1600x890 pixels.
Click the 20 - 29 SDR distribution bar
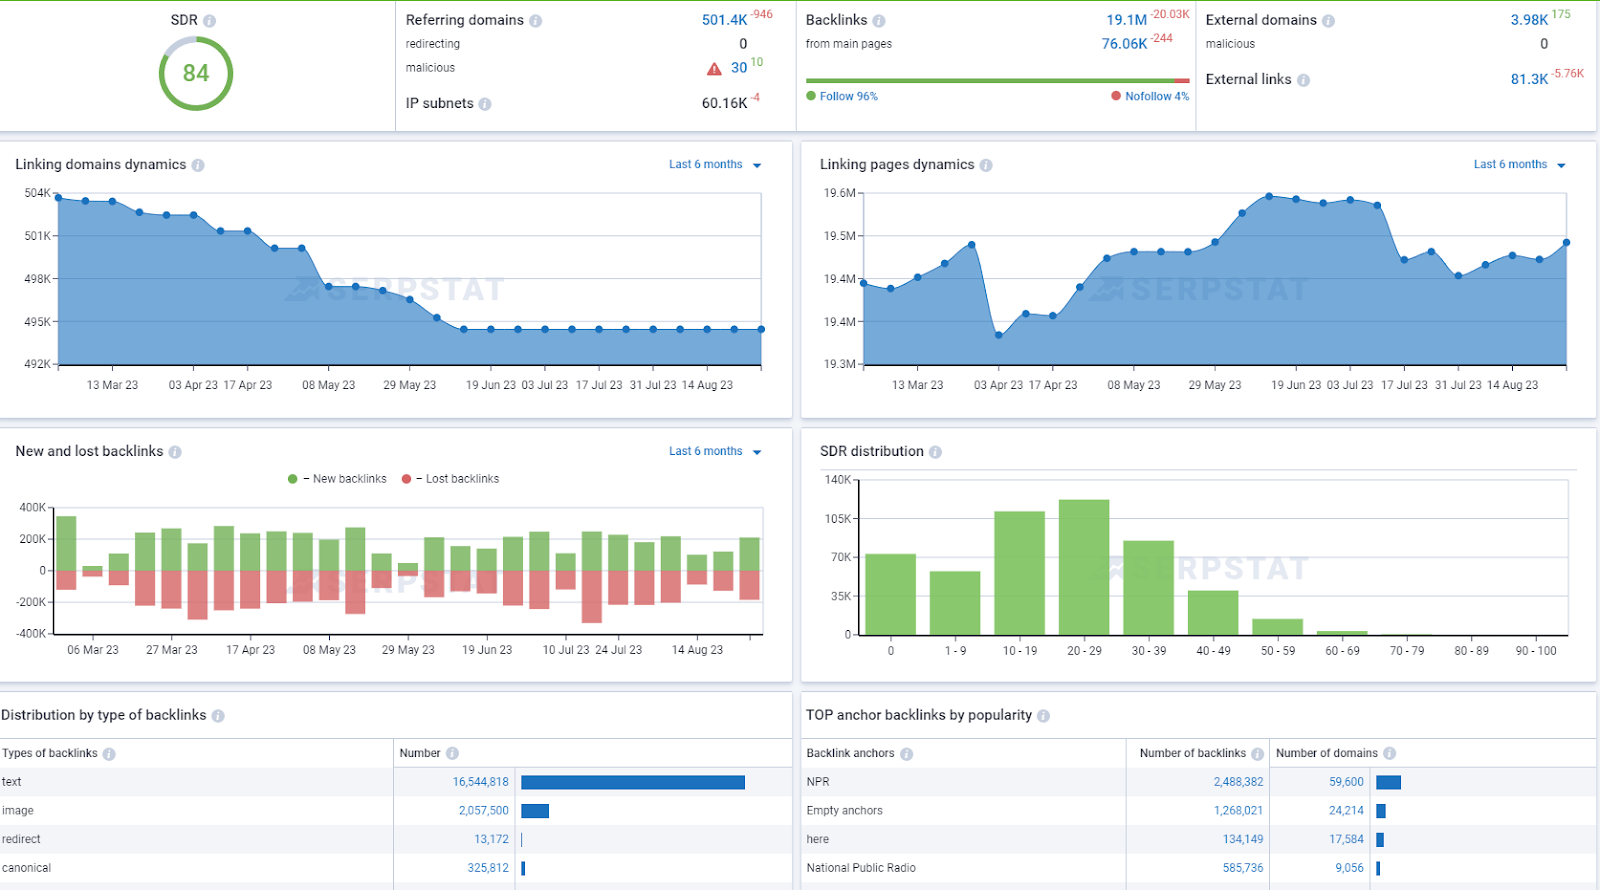coord(1084,567)
